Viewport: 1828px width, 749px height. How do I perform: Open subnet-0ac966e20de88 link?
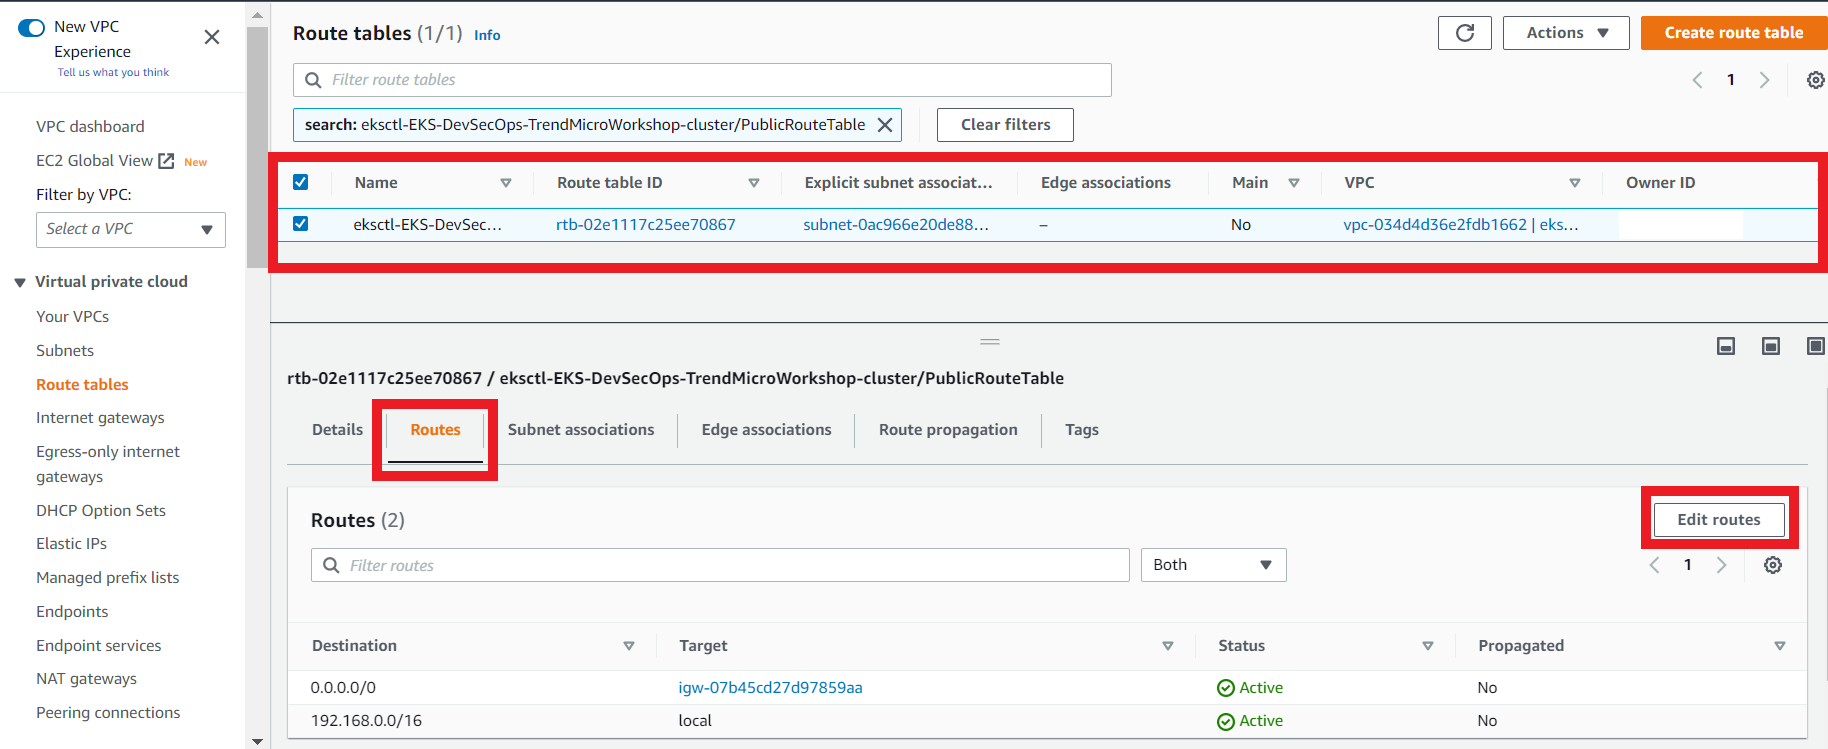[x=896, y=224]
